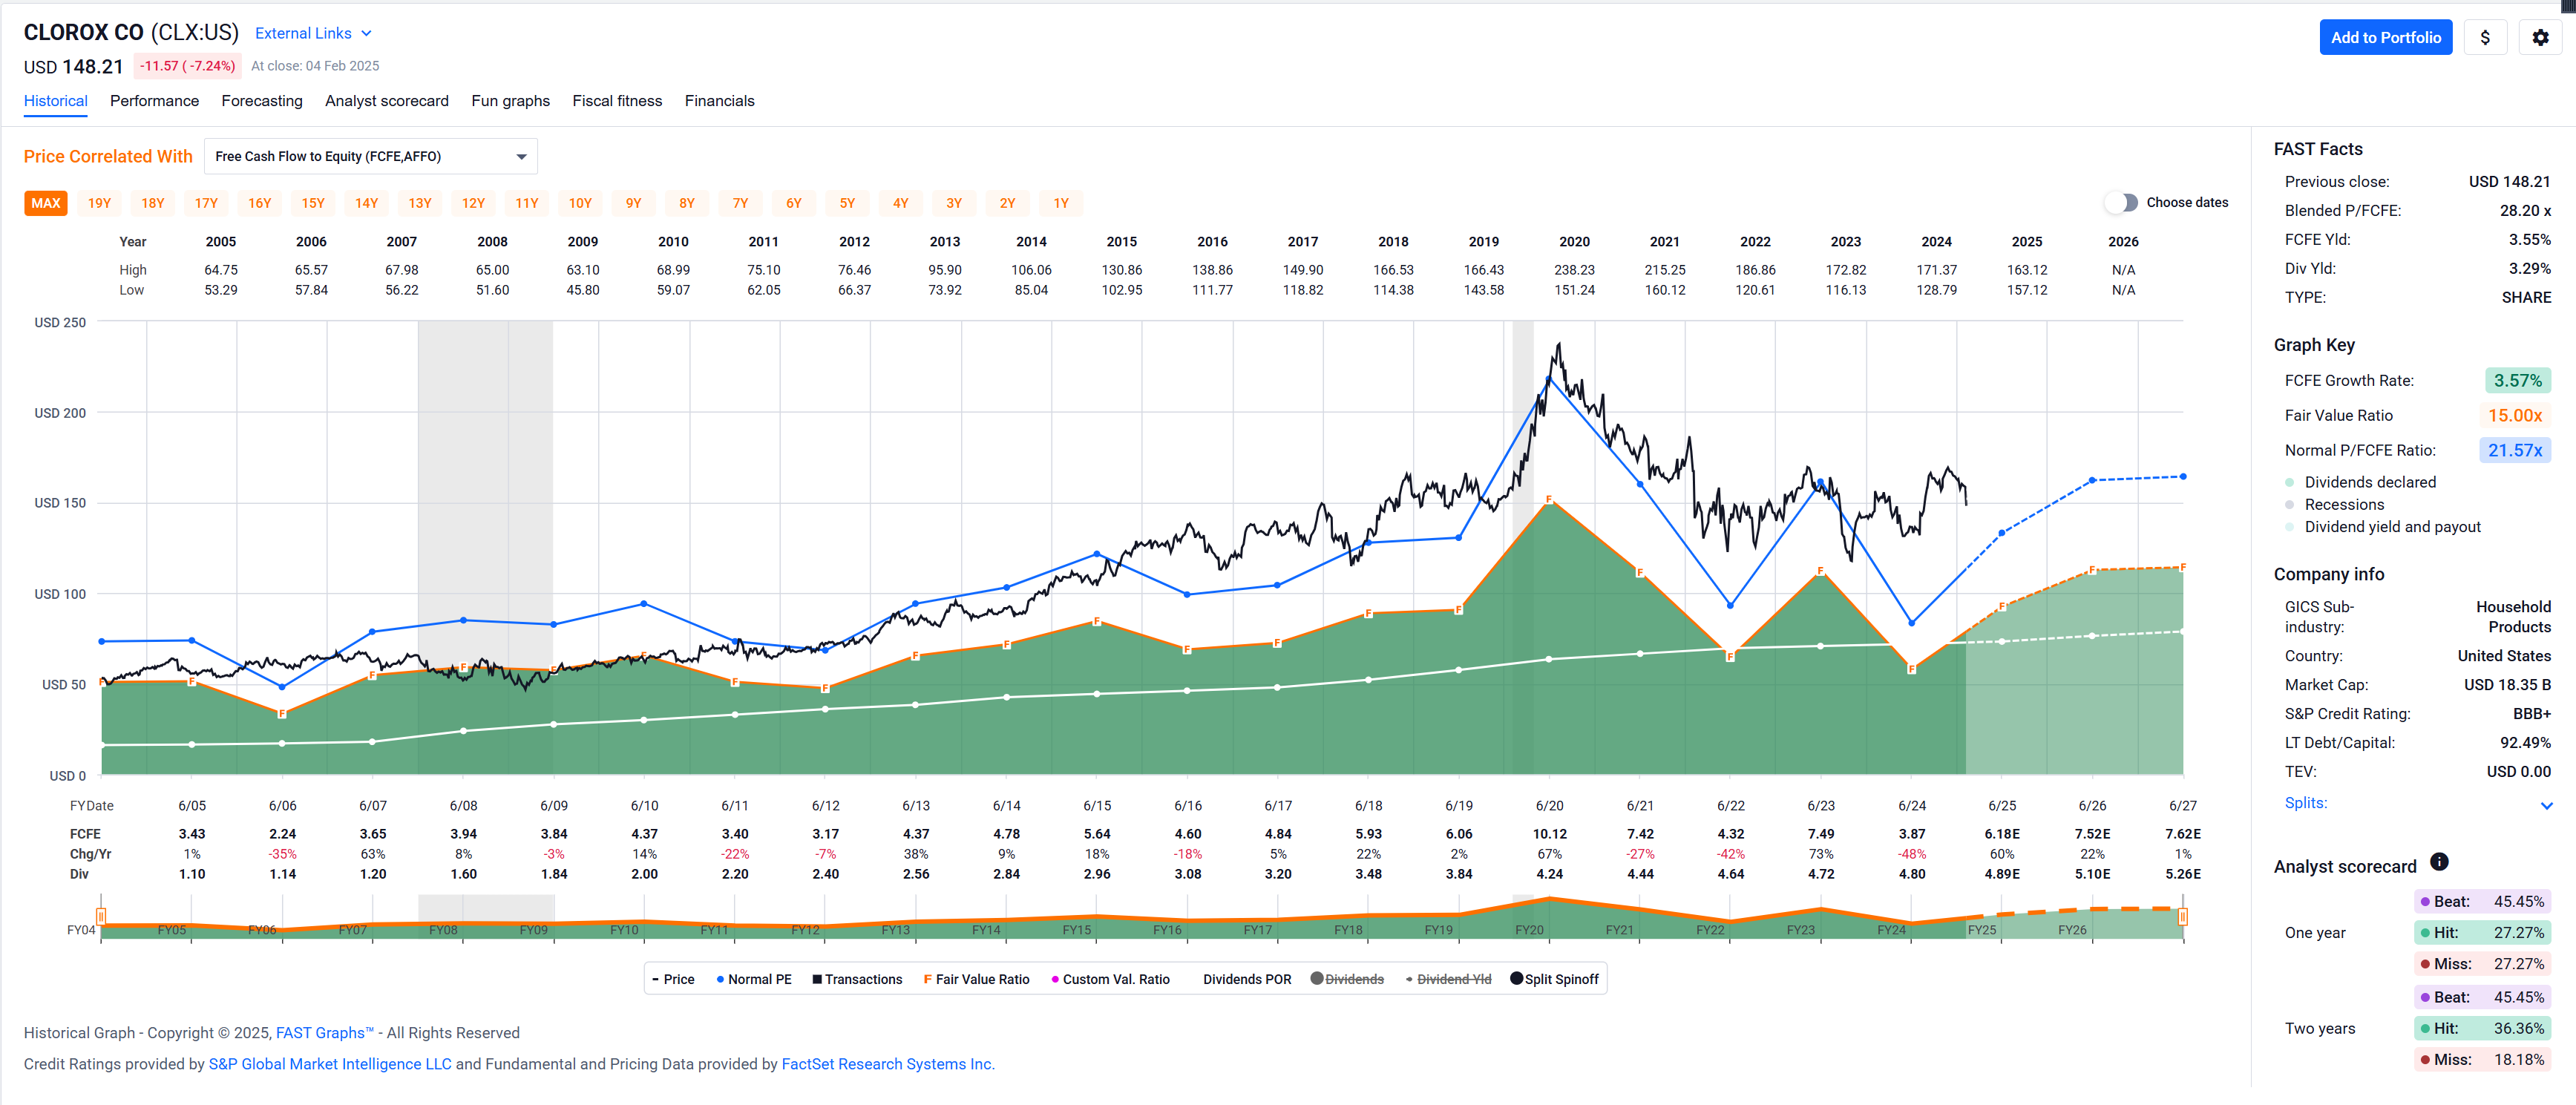Image resolution: width=2576 pixels, height=1105 pixels.
Task: Select the 7Y time range
Action: pyautogui.click(x=740, y=203)
